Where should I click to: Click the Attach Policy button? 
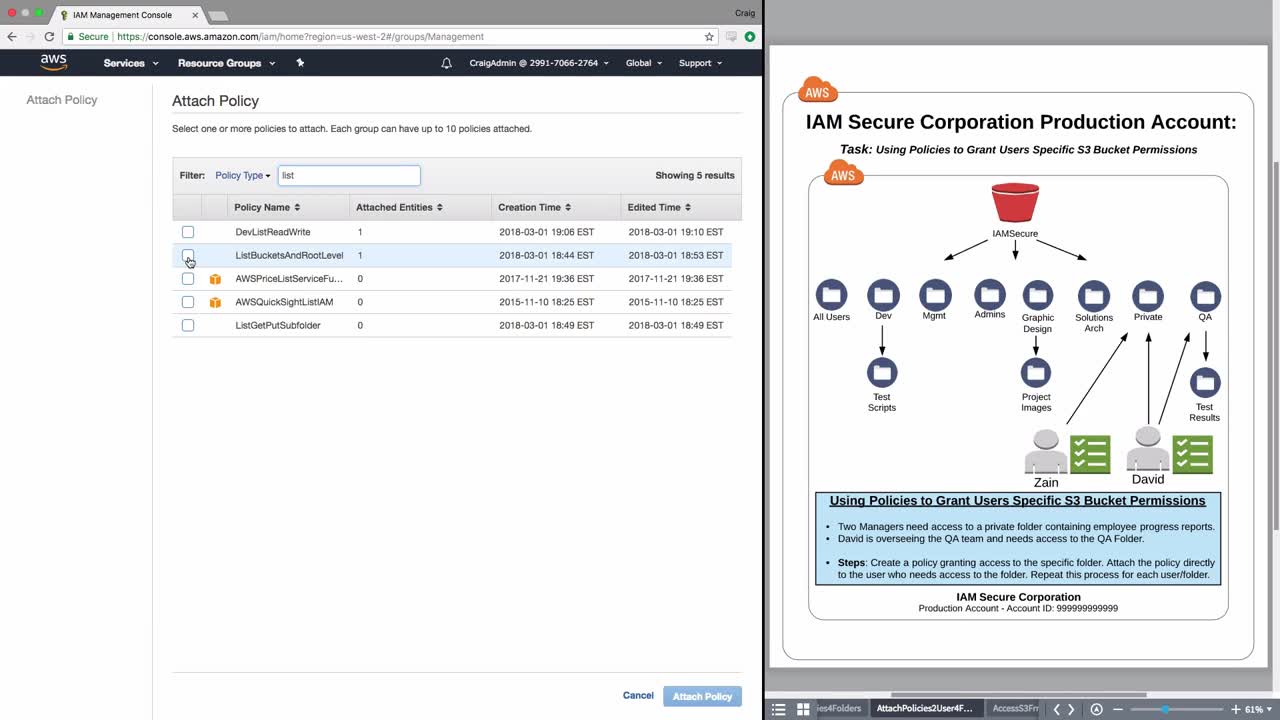702,696
